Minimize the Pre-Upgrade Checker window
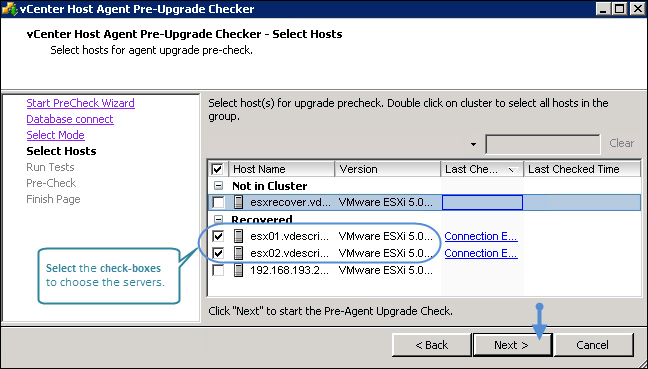 point(603,9)
